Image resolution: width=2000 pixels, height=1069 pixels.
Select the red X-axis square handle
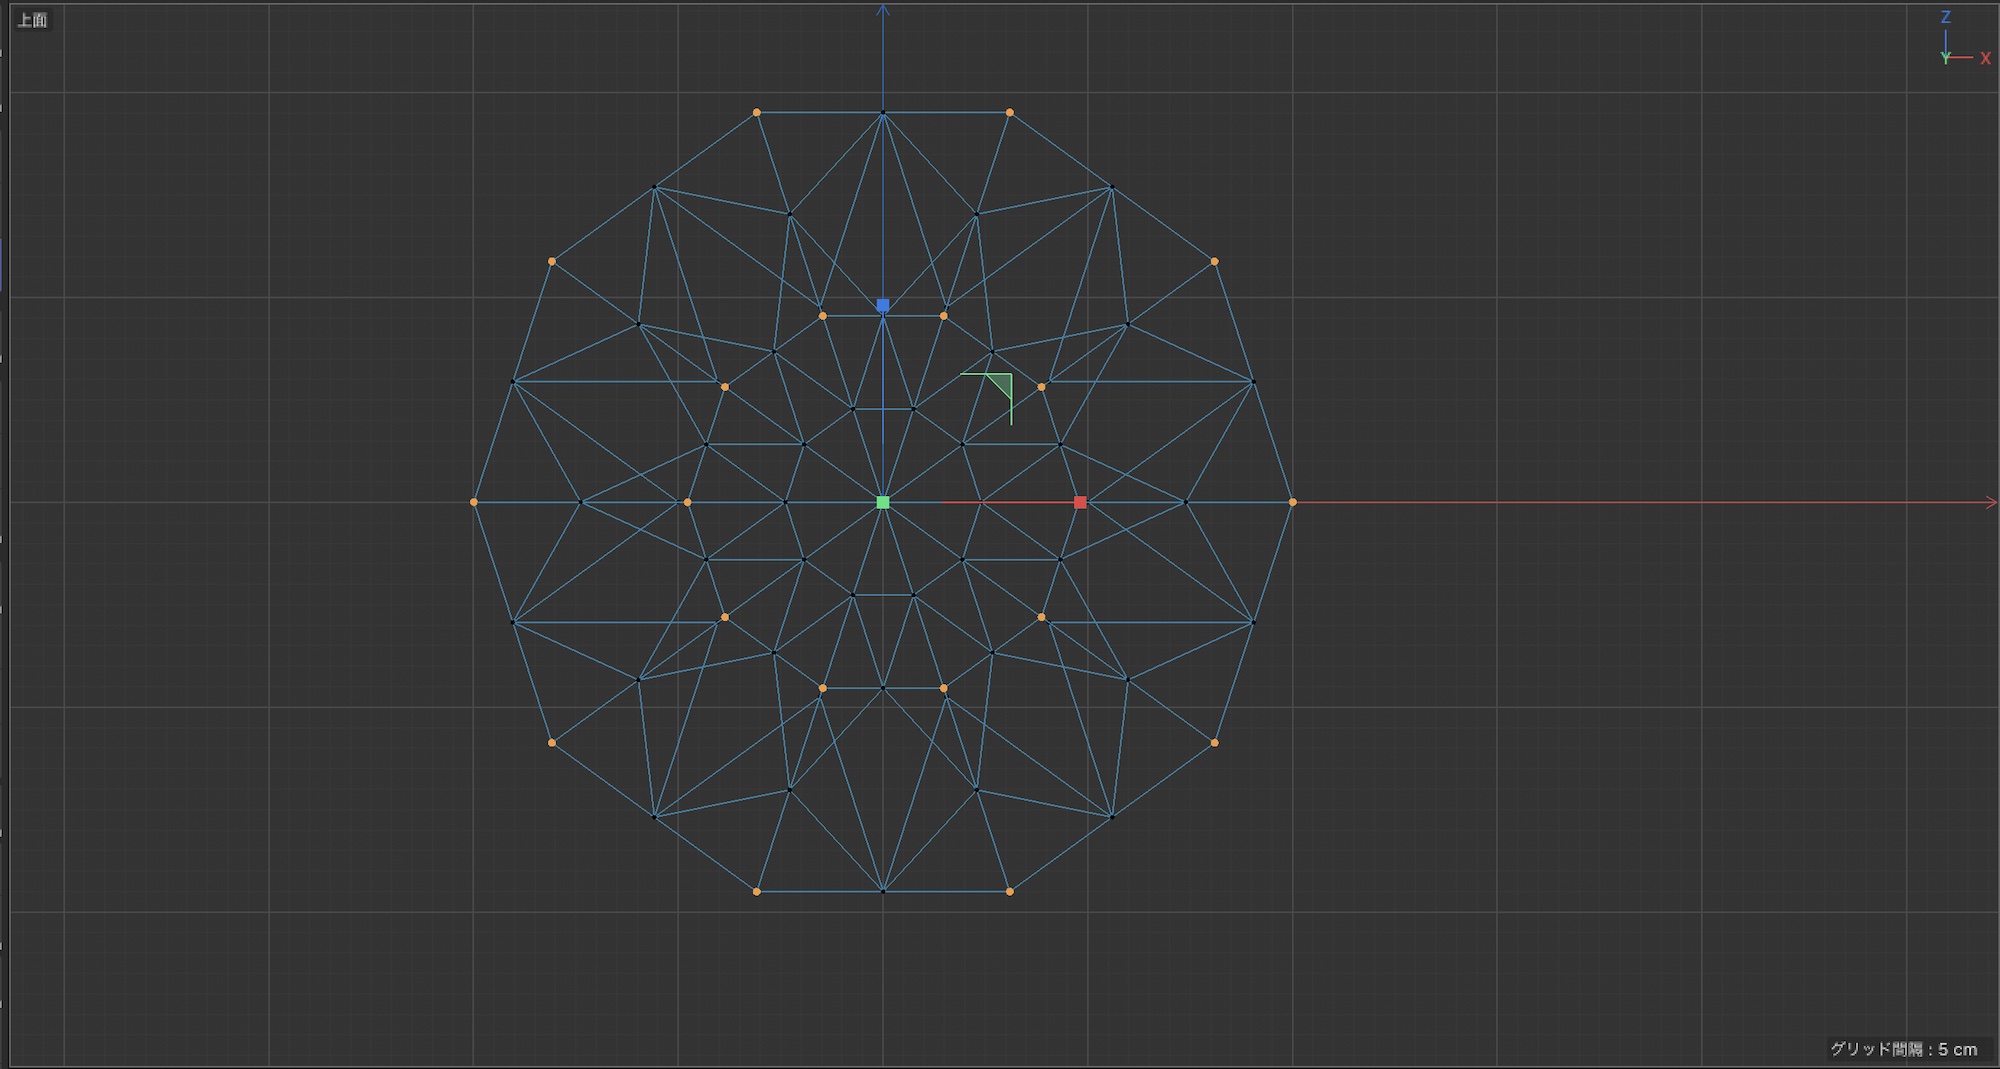[1080, 502]
